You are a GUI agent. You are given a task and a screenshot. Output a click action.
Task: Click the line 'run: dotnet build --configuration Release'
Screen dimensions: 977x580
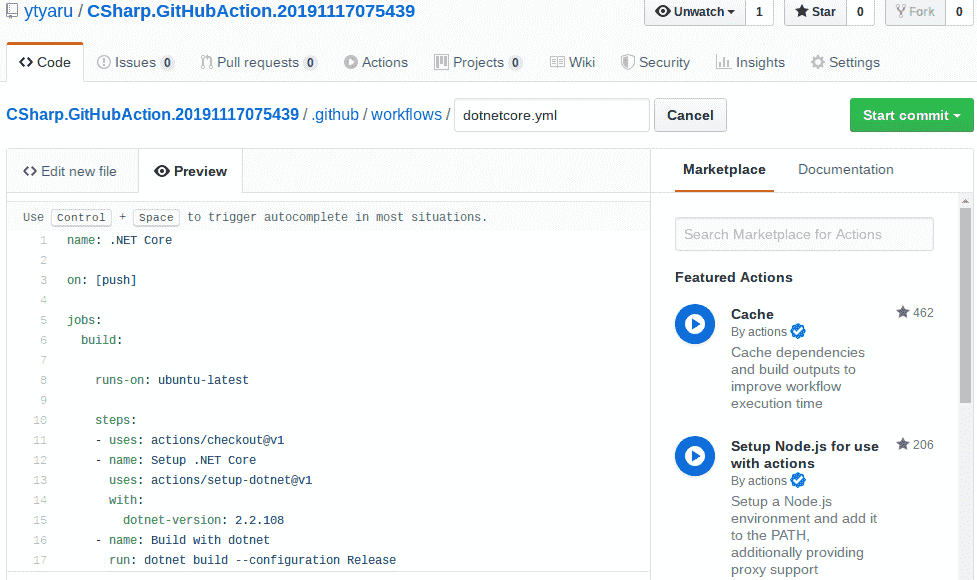252,559
